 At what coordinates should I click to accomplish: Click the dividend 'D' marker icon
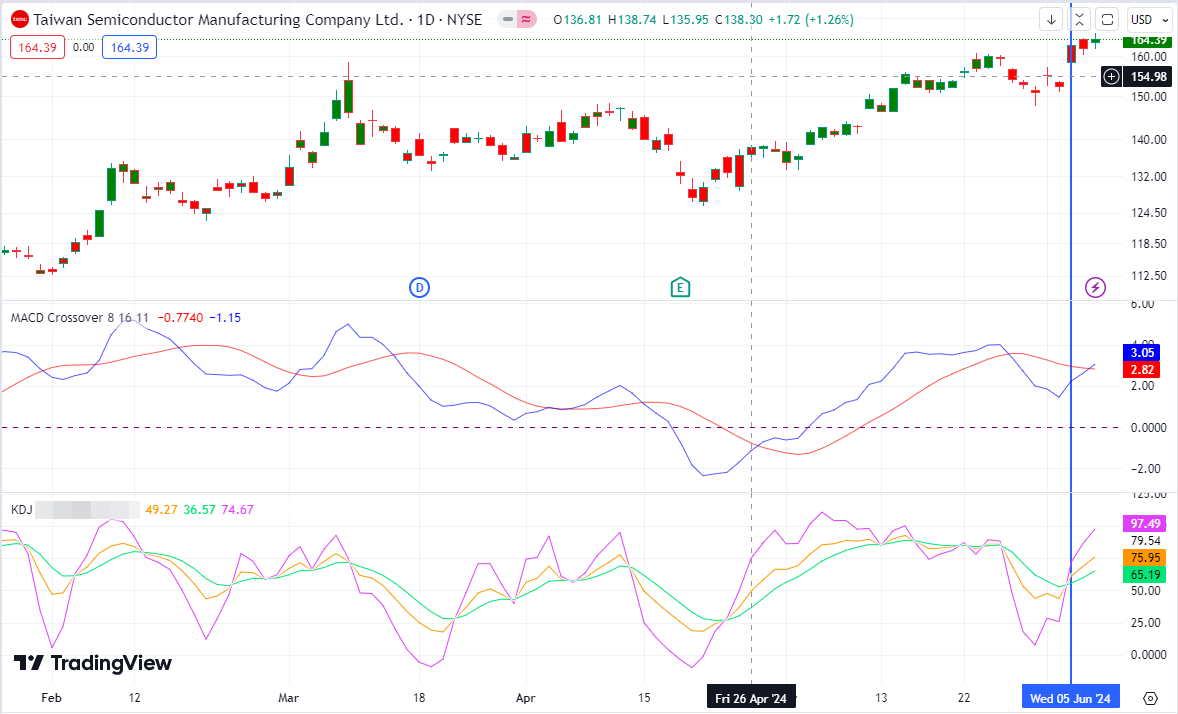tap(419, 287)
